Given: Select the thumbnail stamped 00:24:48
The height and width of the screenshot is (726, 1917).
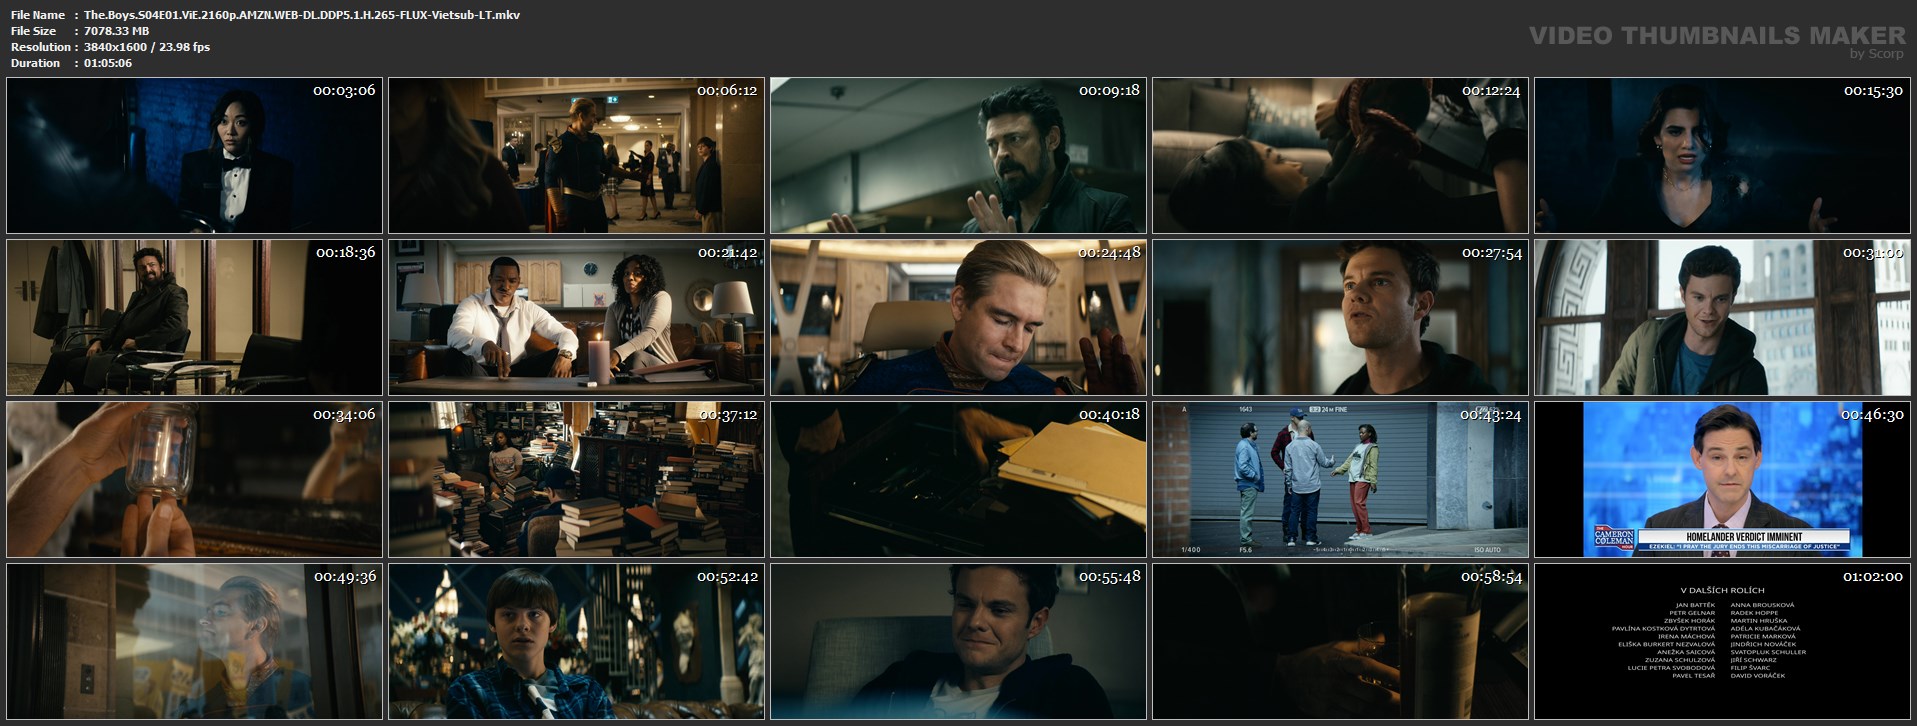Looking at the screenshot, I should pyautogui.click(x=958, y=318).
